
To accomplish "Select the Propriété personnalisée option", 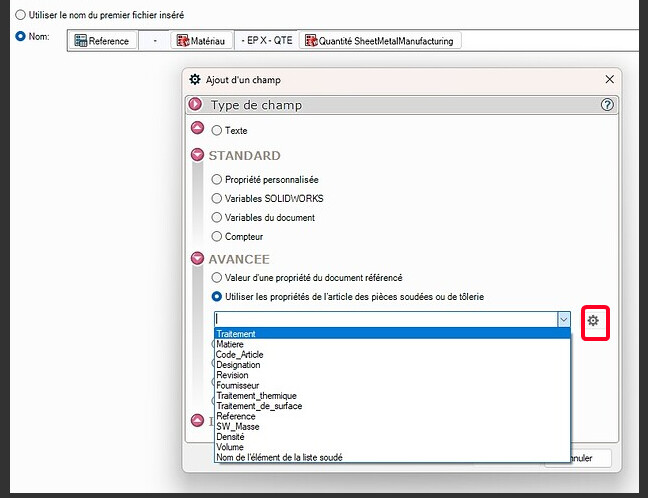I will (217, 179).
